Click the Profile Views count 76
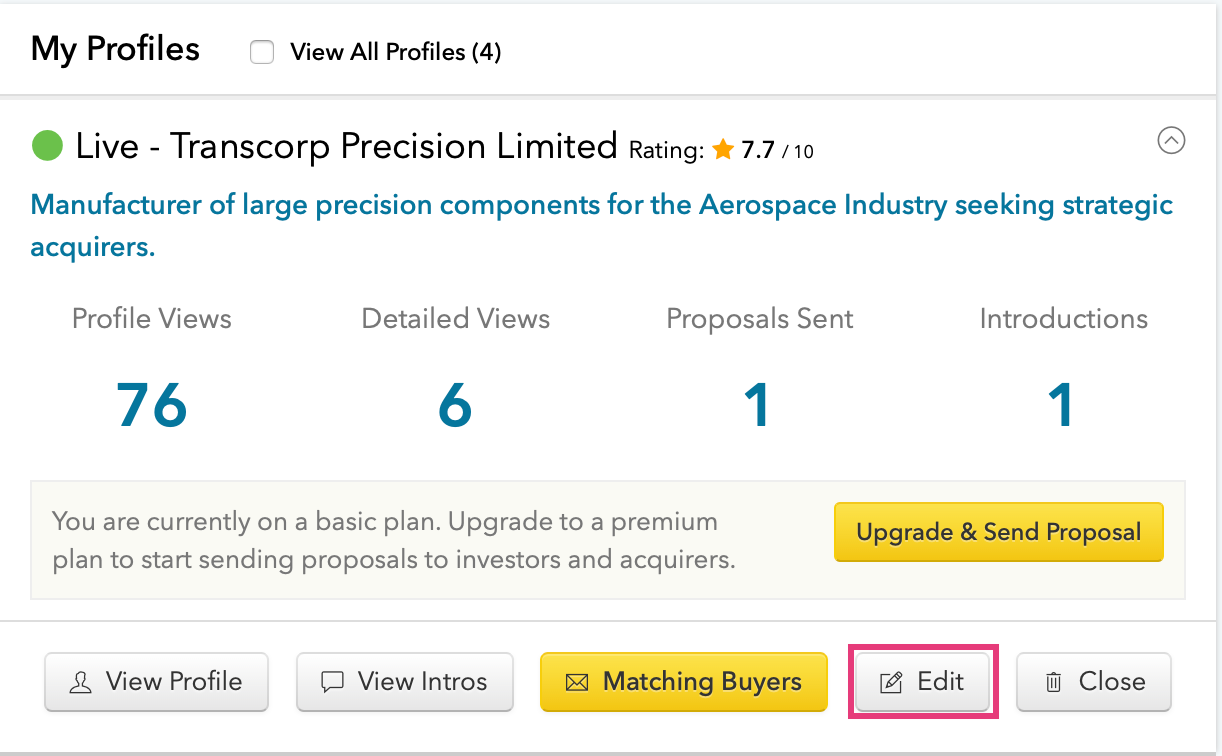1222x756 pixels. point(152,405)
